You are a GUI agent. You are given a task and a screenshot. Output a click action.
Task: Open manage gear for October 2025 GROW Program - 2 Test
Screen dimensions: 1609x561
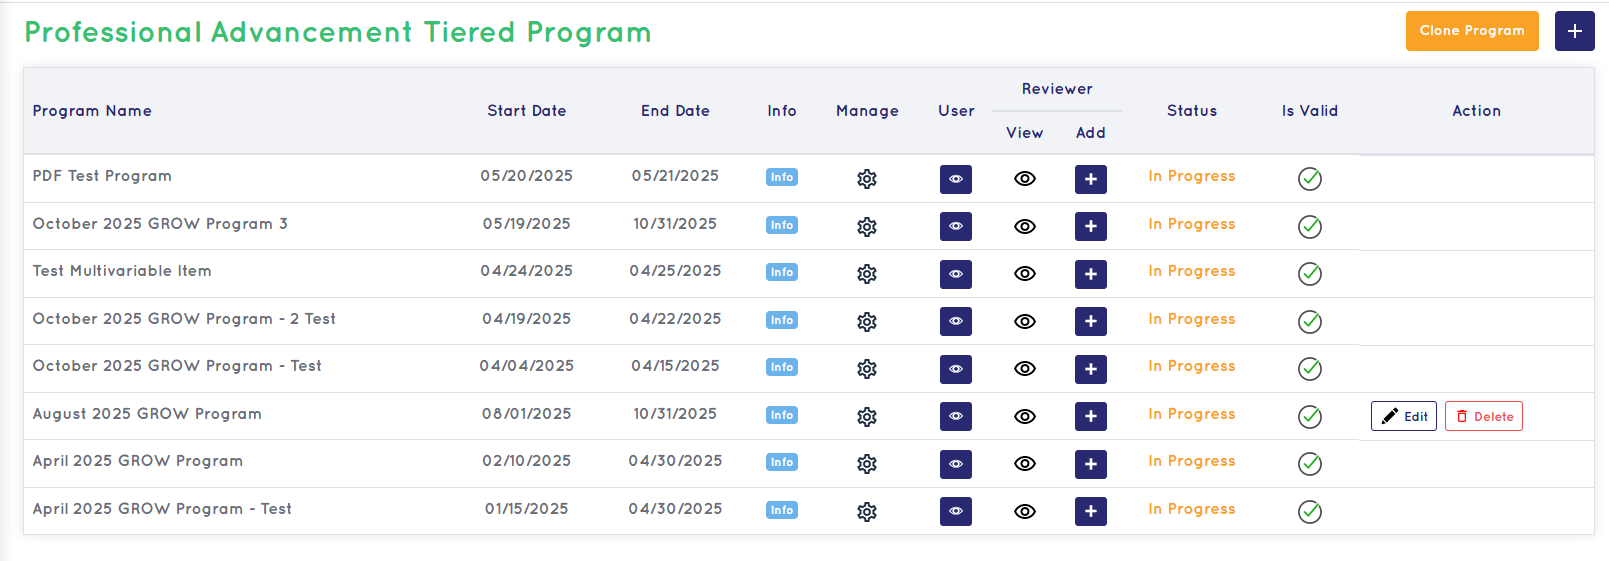[x=867, y=322]
